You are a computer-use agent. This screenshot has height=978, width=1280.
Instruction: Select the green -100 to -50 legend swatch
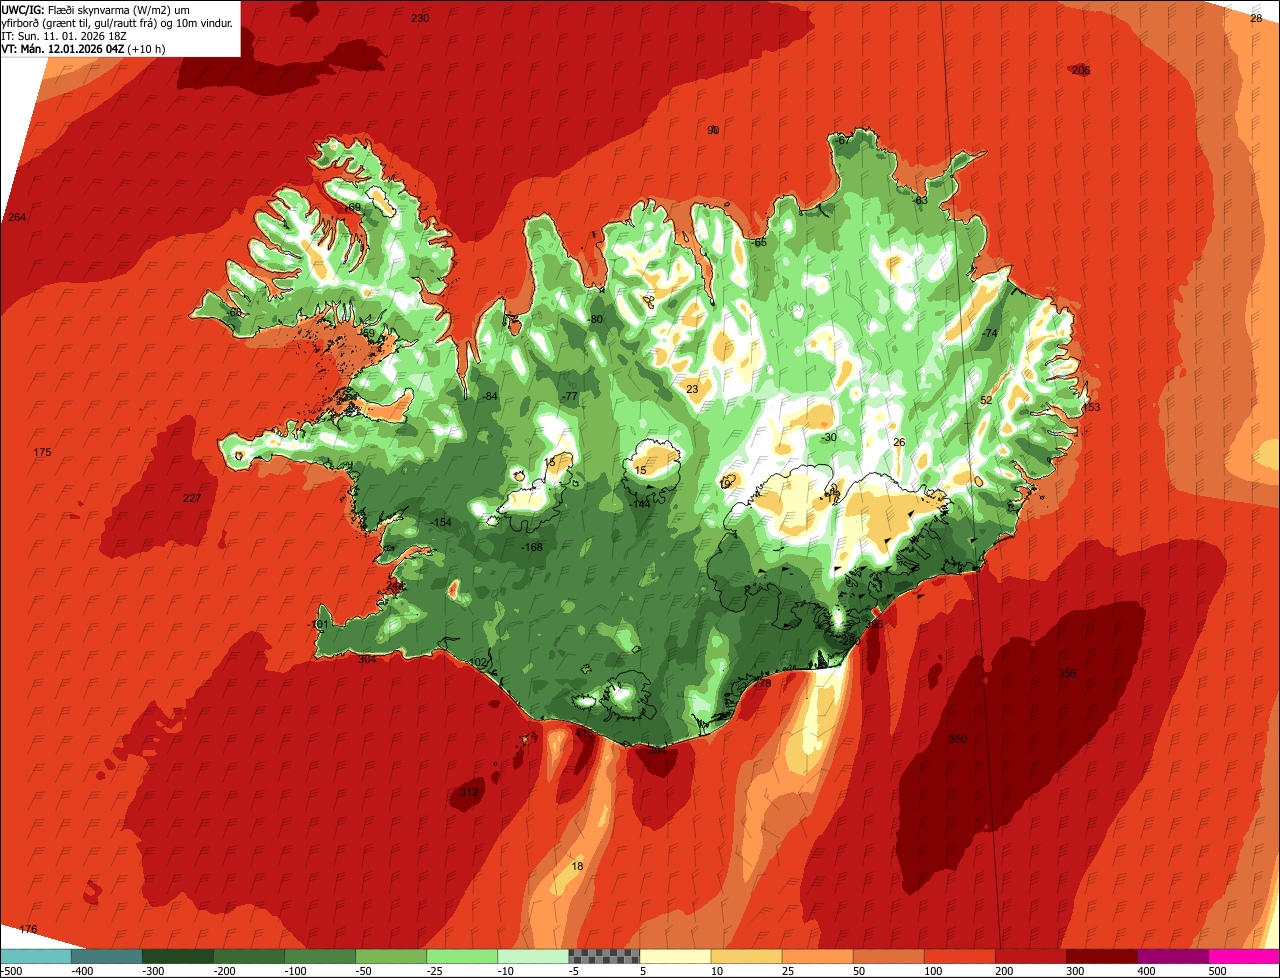[320, 956]
